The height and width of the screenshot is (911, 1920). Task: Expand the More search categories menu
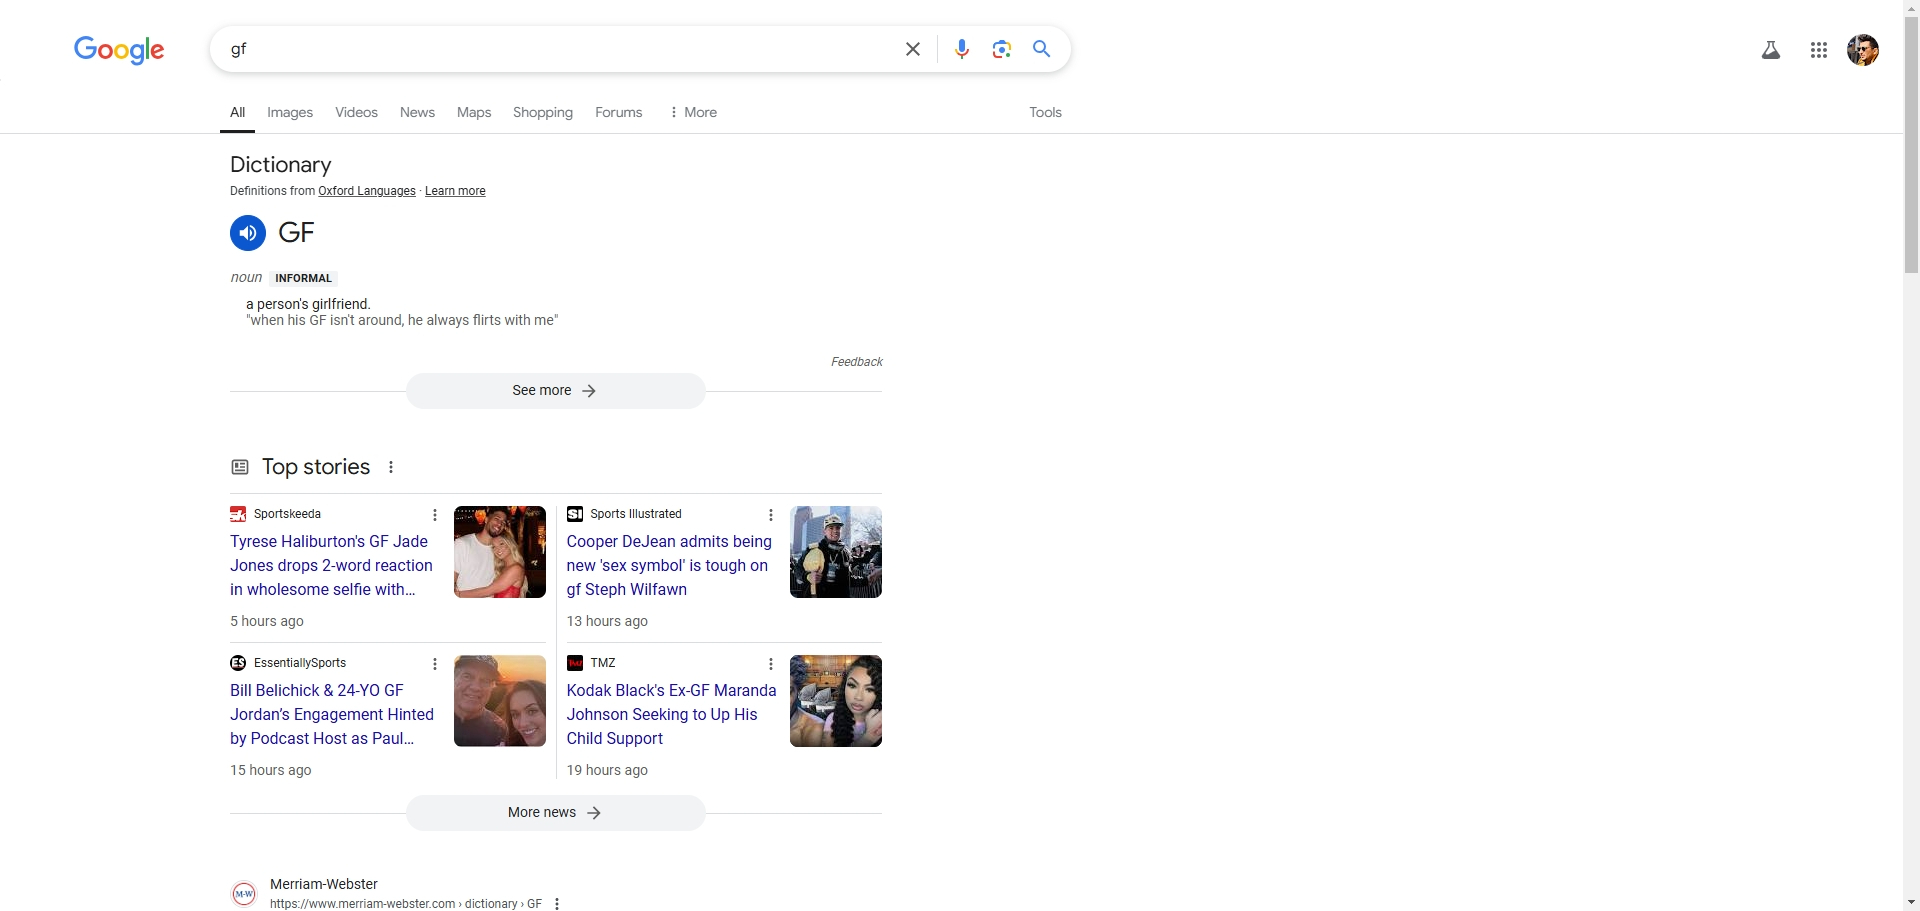point(693,112)
